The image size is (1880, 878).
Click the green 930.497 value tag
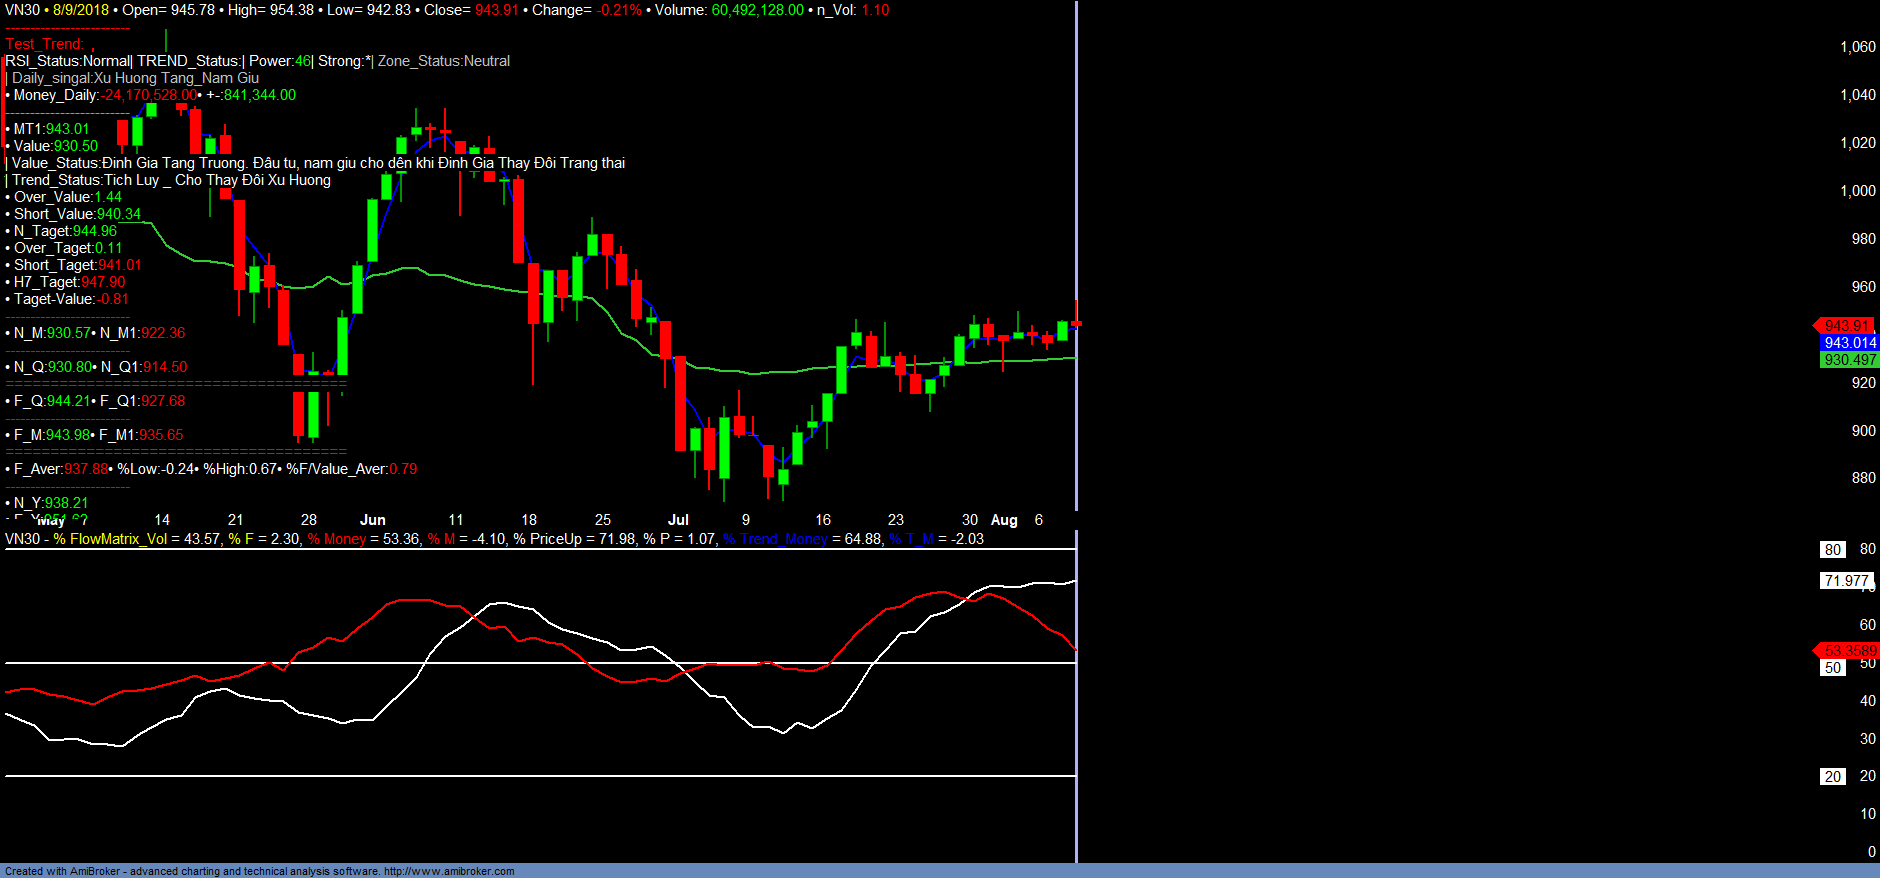[x=1849, y=360]
